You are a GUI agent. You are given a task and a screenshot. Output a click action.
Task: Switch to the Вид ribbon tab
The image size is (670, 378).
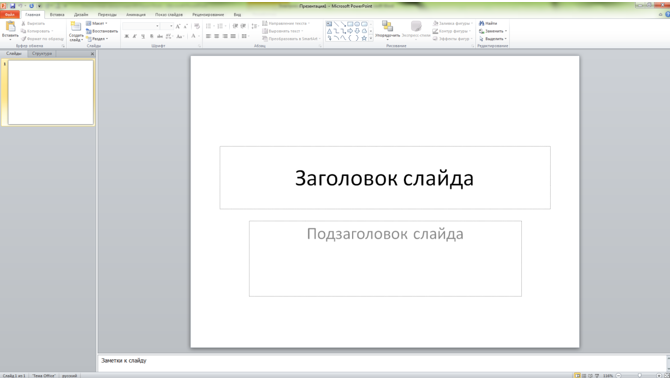click(237, 15)
